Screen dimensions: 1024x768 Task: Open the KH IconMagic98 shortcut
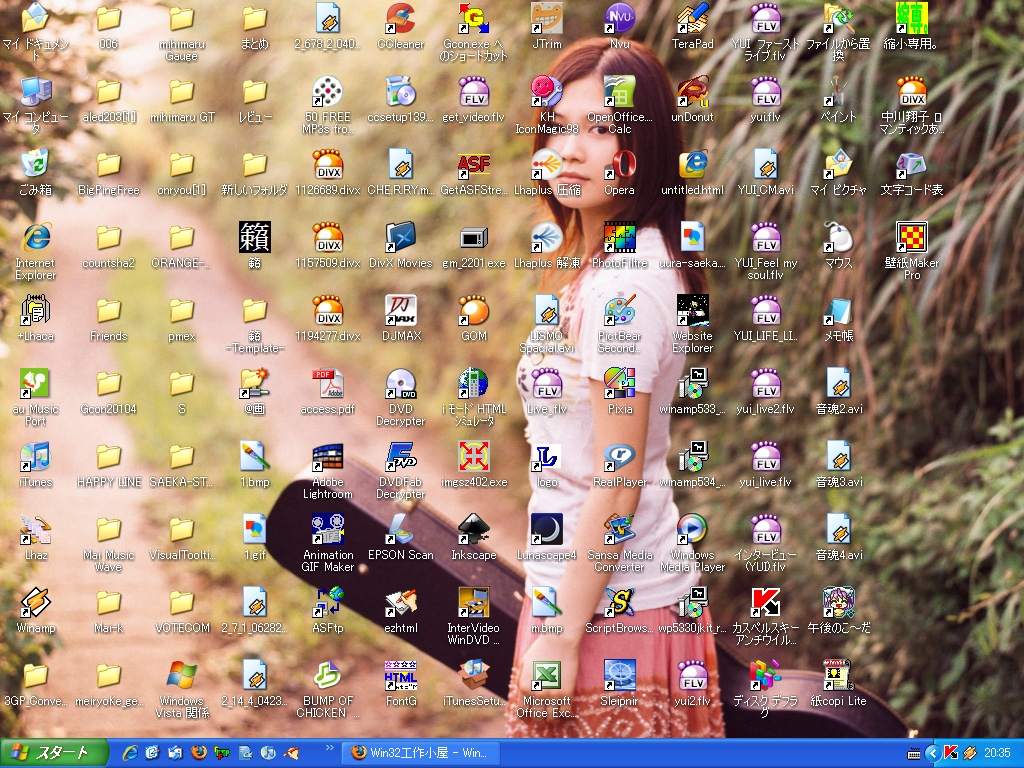(547, 91)
